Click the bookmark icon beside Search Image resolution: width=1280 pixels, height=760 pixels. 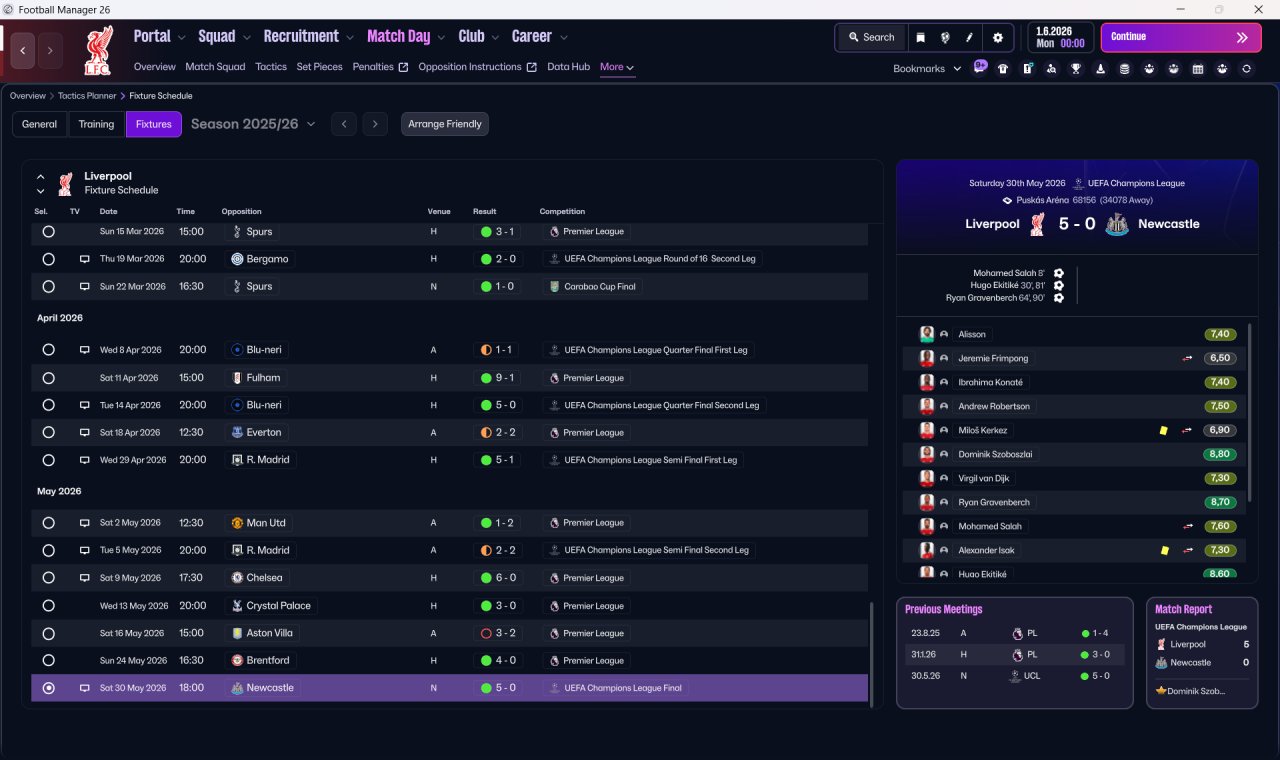pyautogui.click(x=920, y=37)
